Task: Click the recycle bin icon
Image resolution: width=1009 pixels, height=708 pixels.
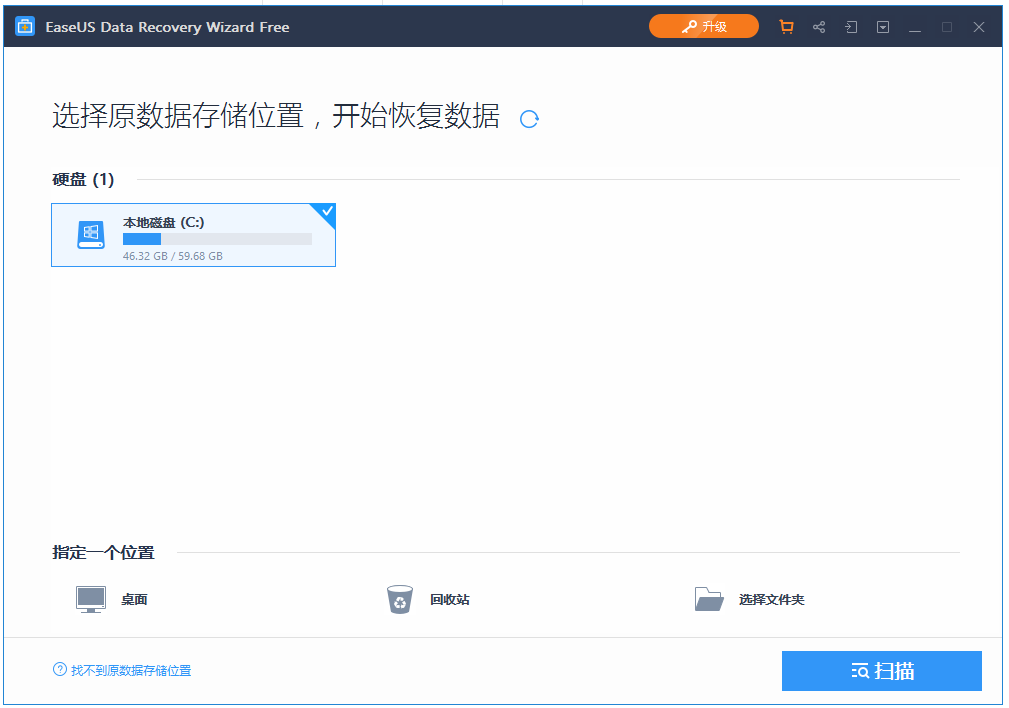Action: 400,599
